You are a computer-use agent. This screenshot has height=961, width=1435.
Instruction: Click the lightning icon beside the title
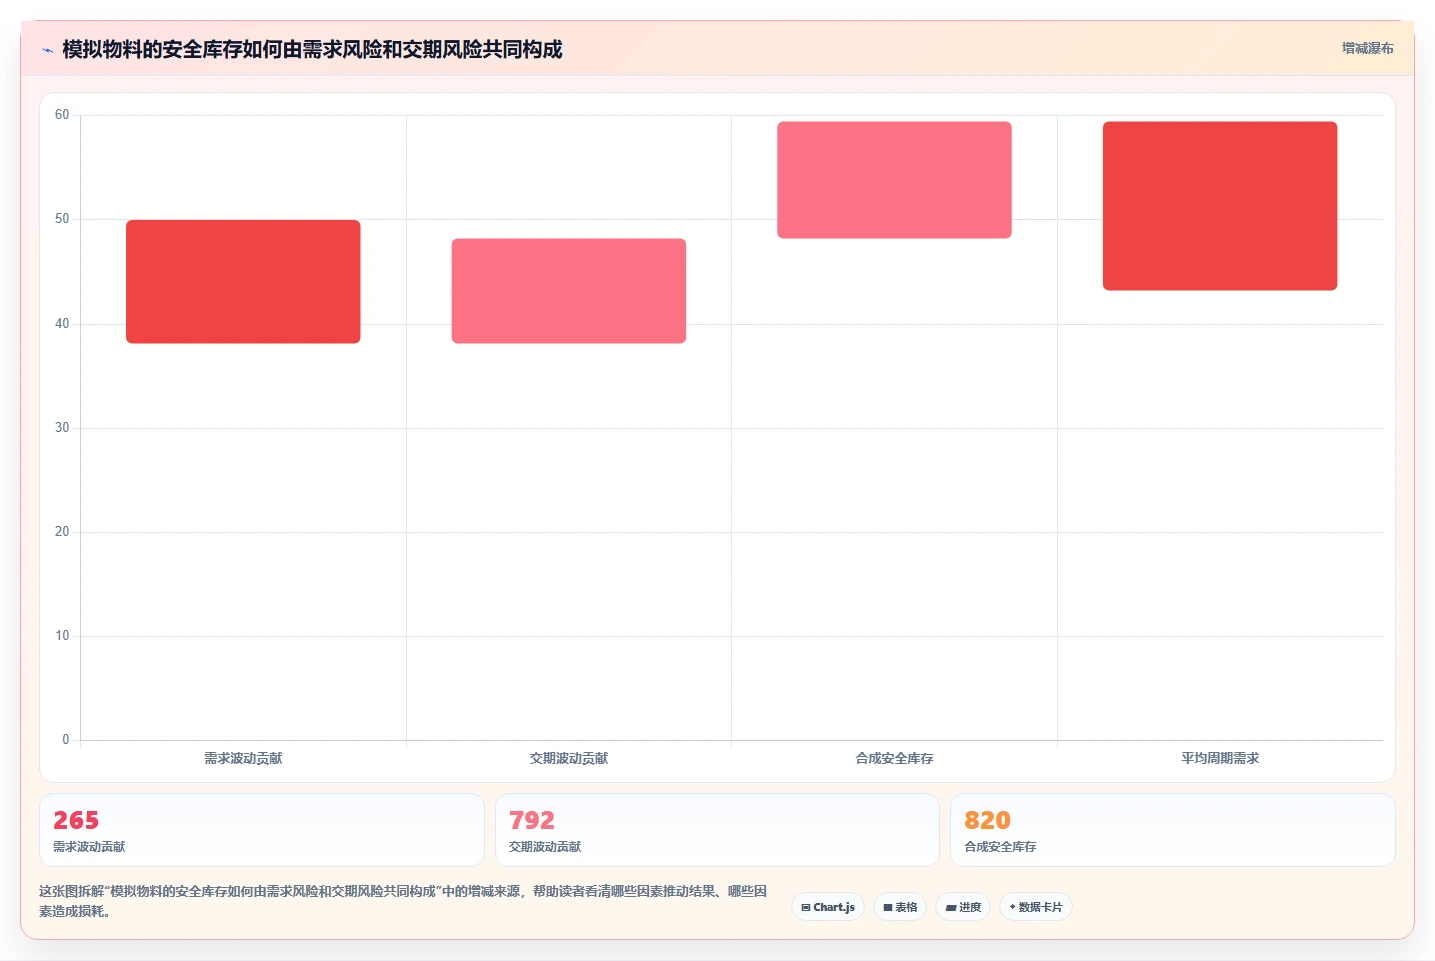(47, 50)
